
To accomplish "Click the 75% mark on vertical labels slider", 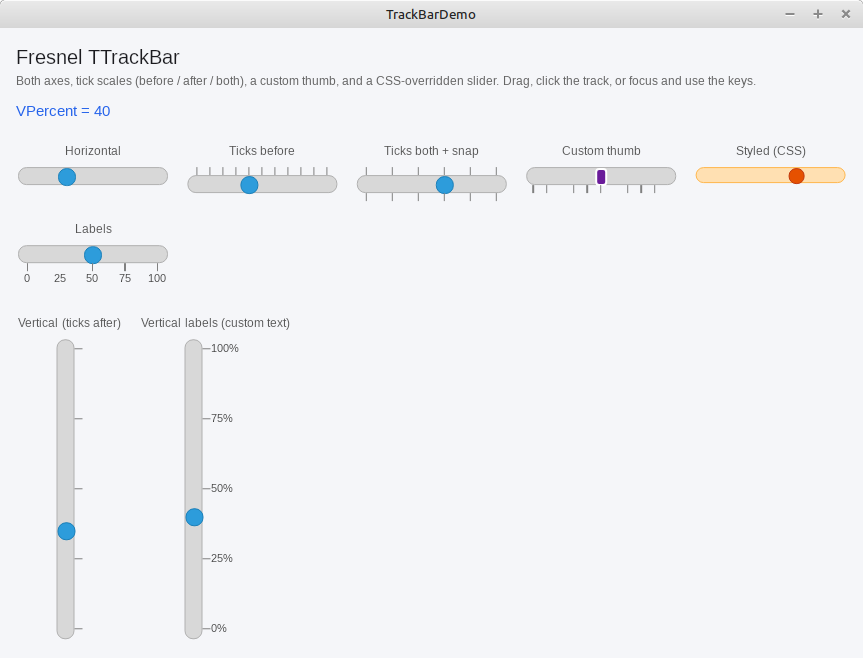I will click(222, 419).
